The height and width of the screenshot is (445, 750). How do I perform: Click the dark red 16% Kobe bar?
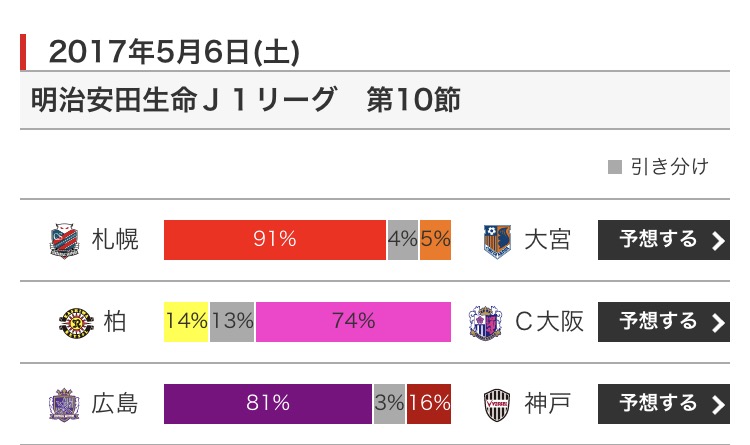pos(428,404)
